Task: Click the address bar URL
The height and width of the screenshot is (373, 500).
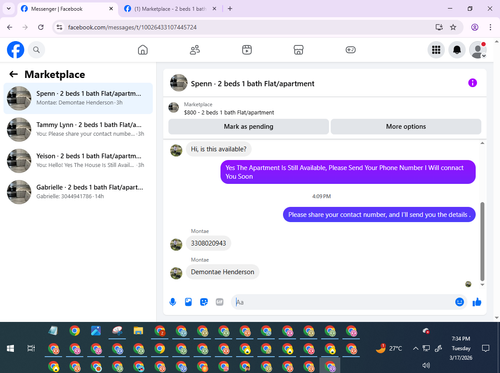Action: click(x=132, y=27)
